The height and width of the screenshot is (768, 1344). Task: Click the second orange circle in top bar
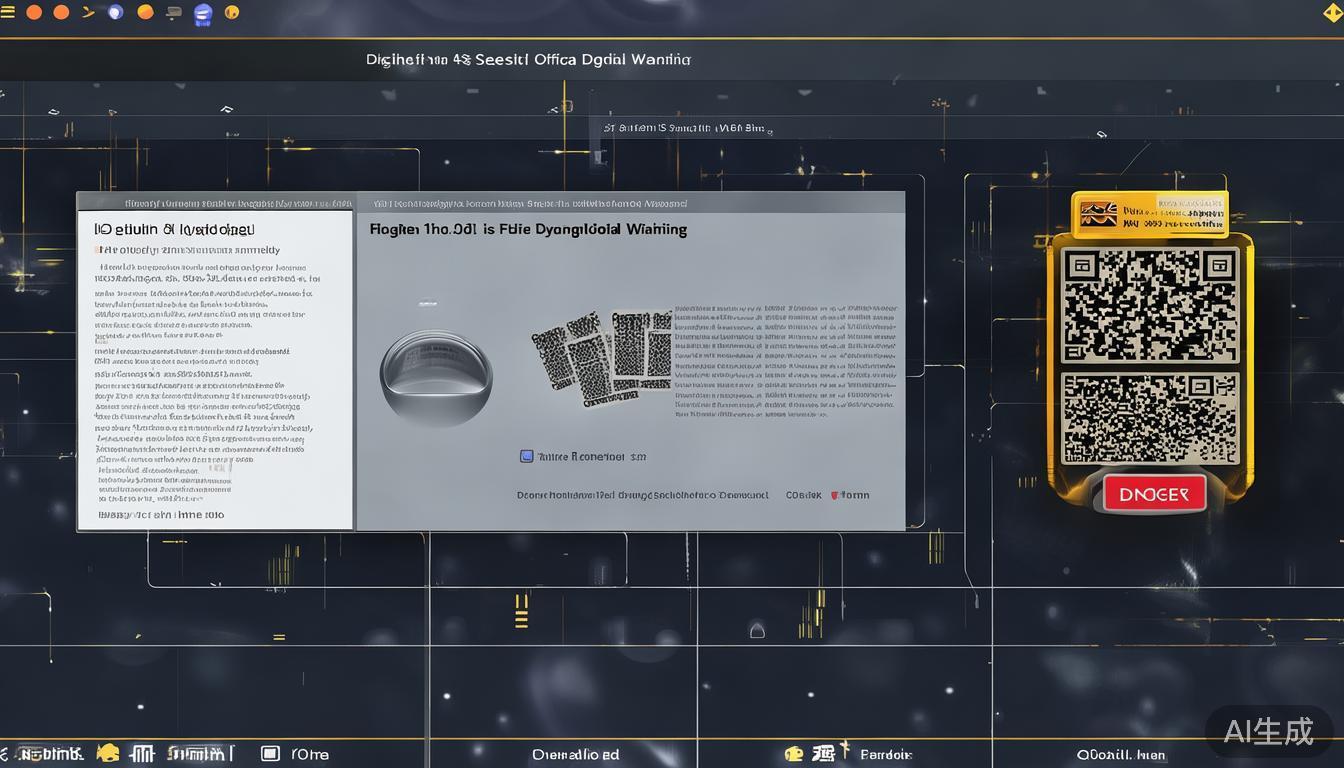(x=61, y=12)
